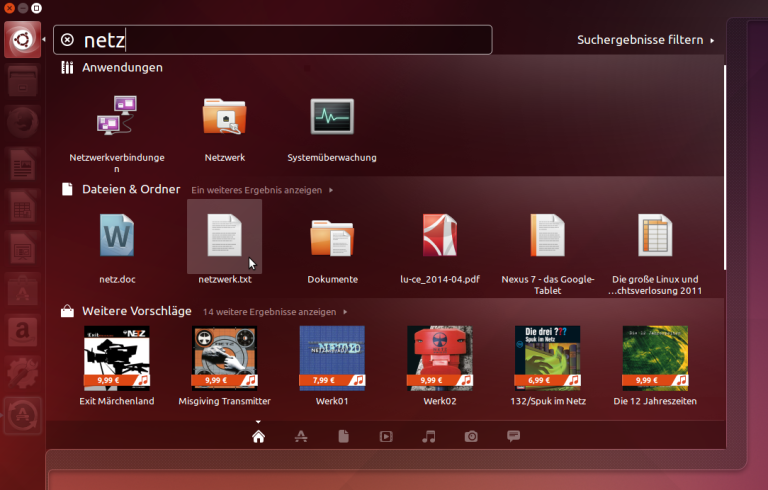Open Files manager in launcher
This screenshot has width=768, height=490.
[x=23, y=81]
